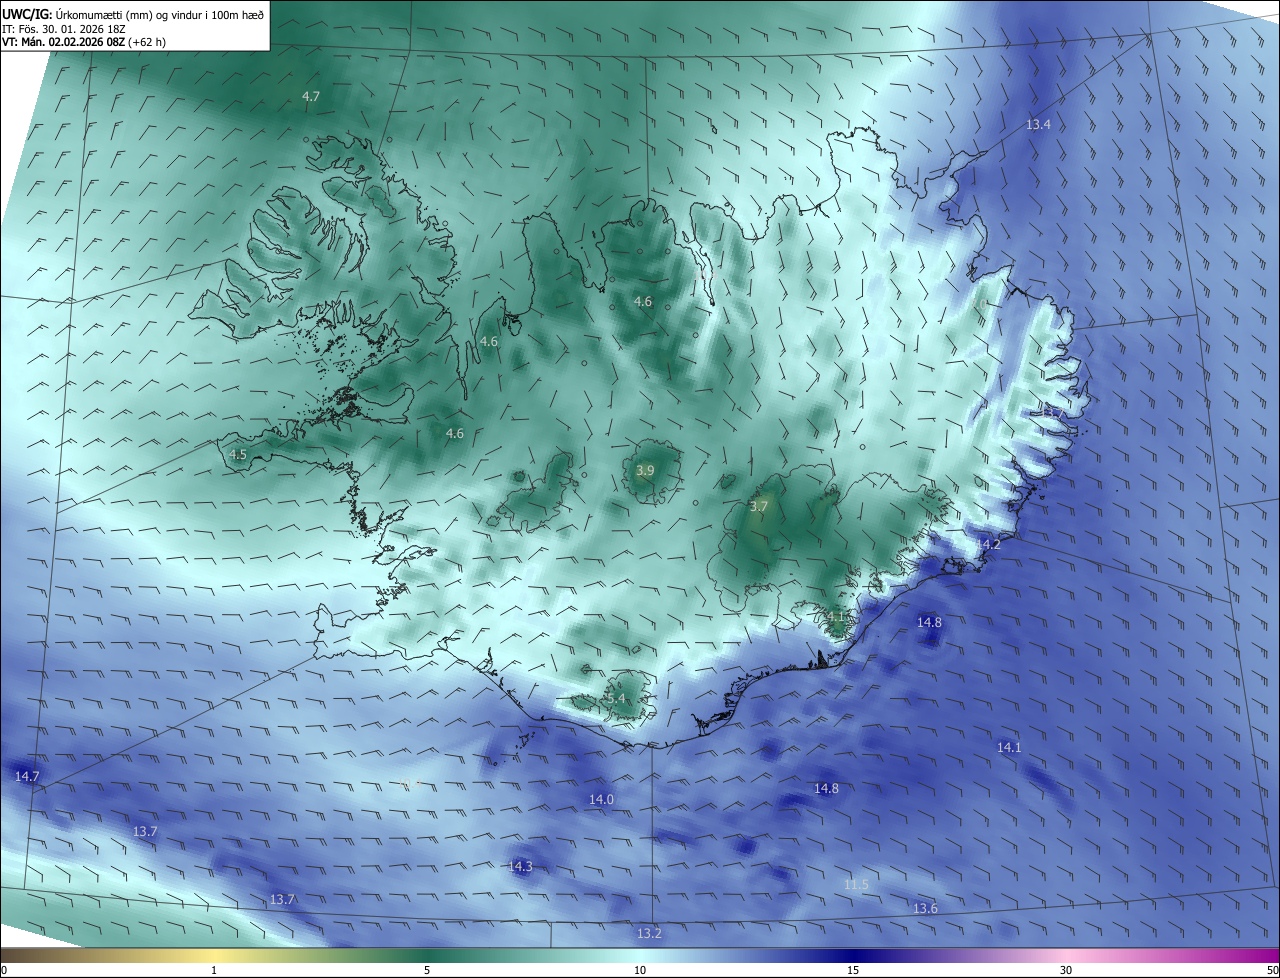
Task: Click the 4.7 value label on the map
Action: [x=311, y=96]
